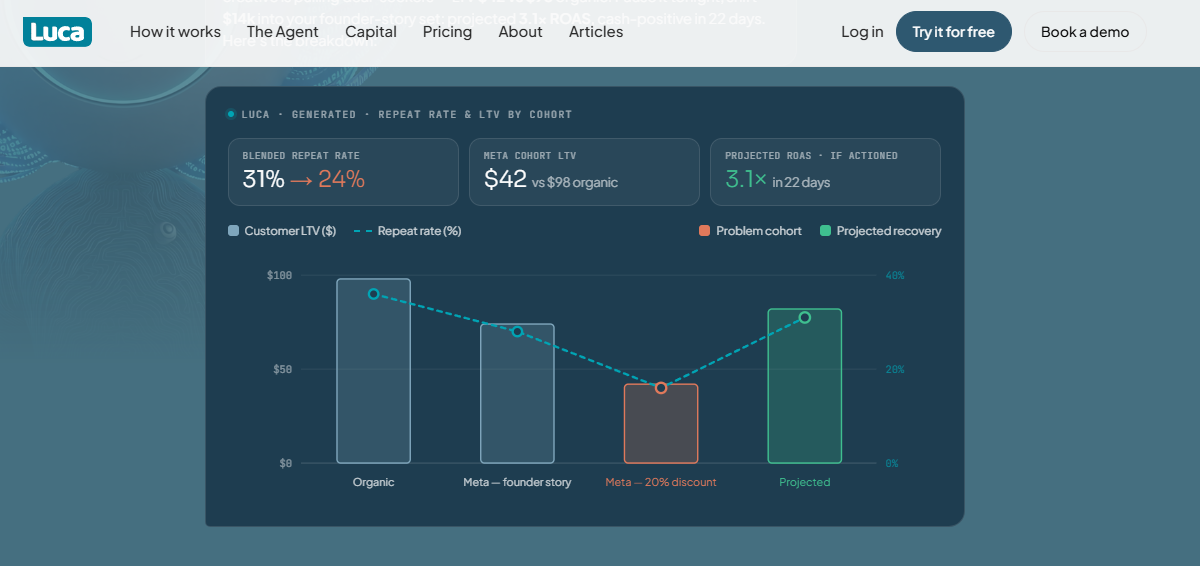Go to the Articles section
1200x566 pixels.
point(596,32)
